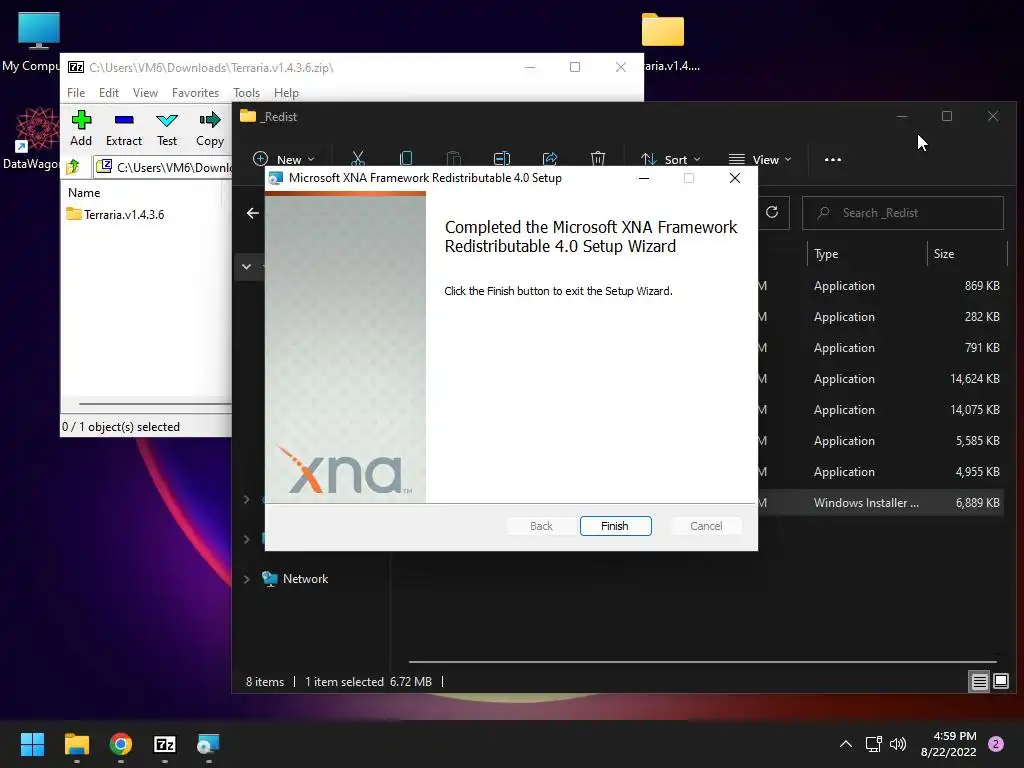Expand Network in Explorer navigation pane
The height and width of the screenshot is (768, 1024).
pos(247,579)
